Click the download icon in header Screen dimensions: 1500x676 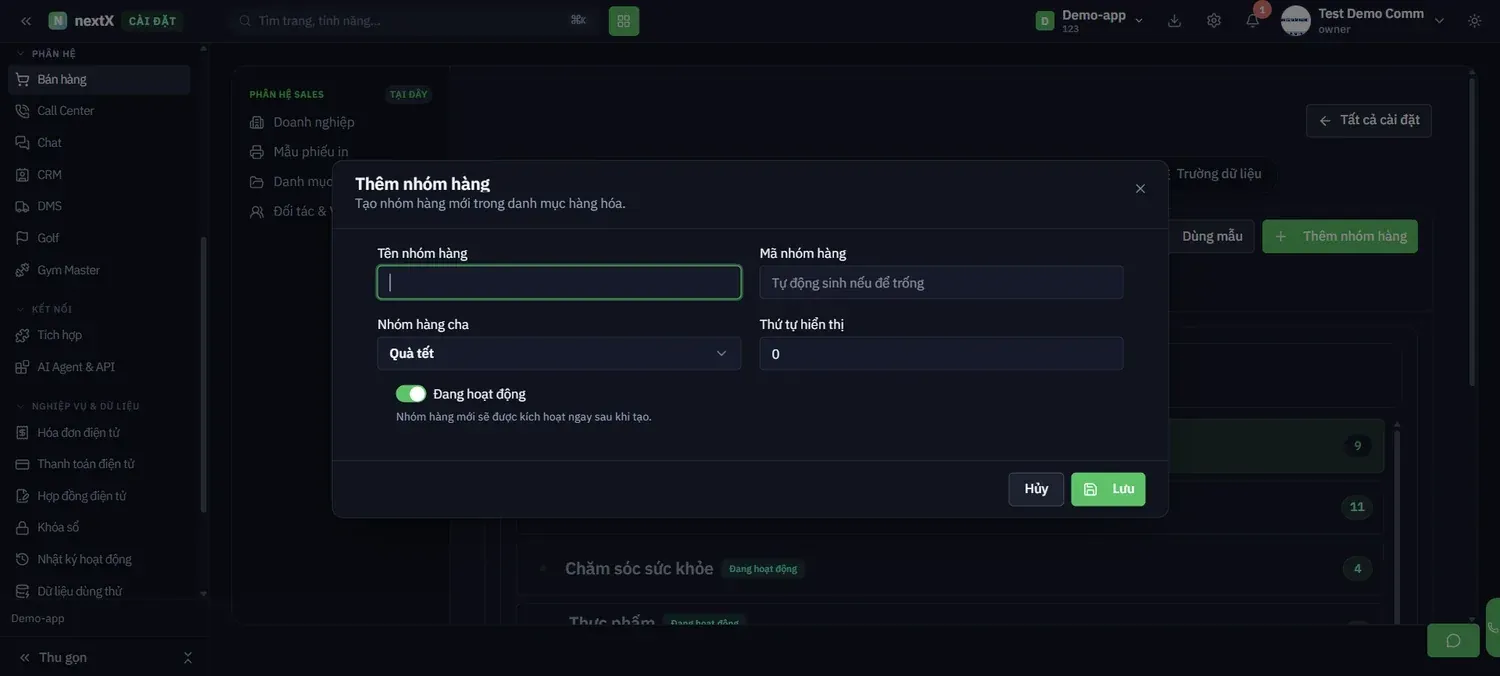coord(1174,21)
